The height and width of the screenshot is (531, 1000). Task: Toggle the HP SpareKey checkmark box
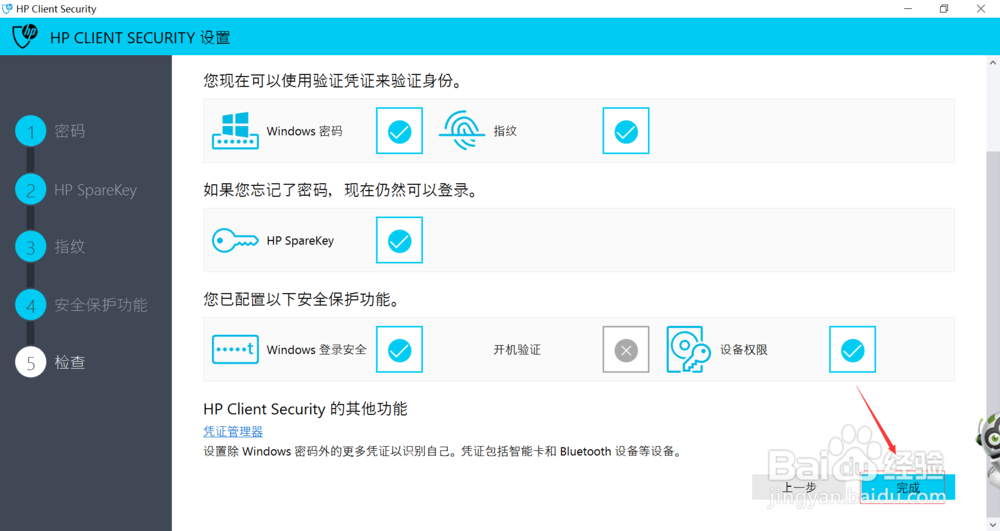pos(399,240)
